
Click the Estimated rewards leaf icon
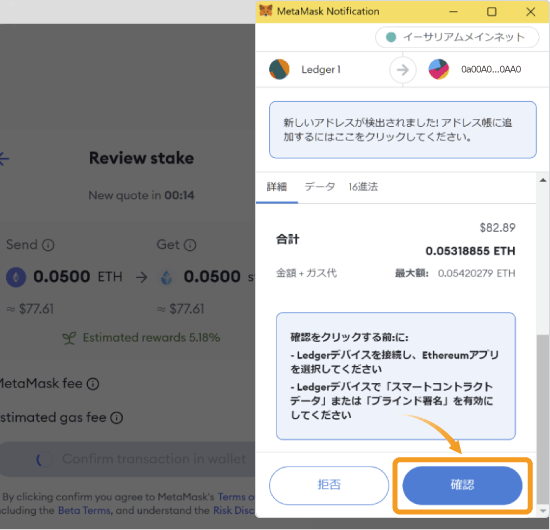(69, 338)
